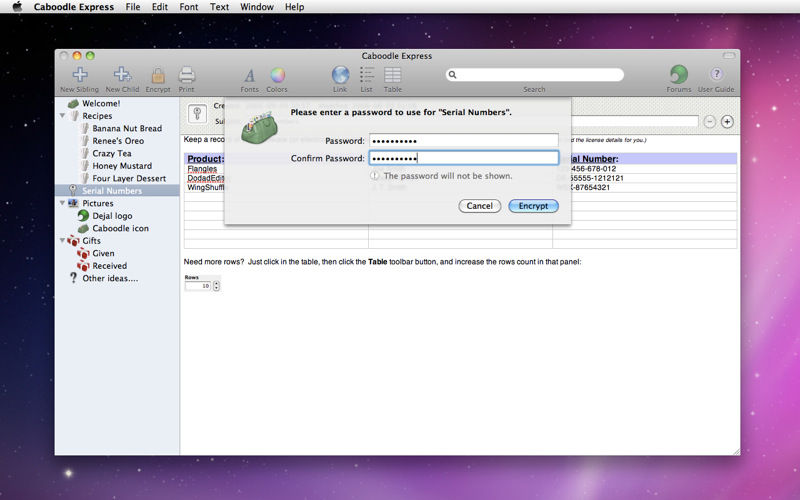Screen dimensions: 800x500
Task: Click the Password field
Action: pyautogui.click(x=464, y=140)
